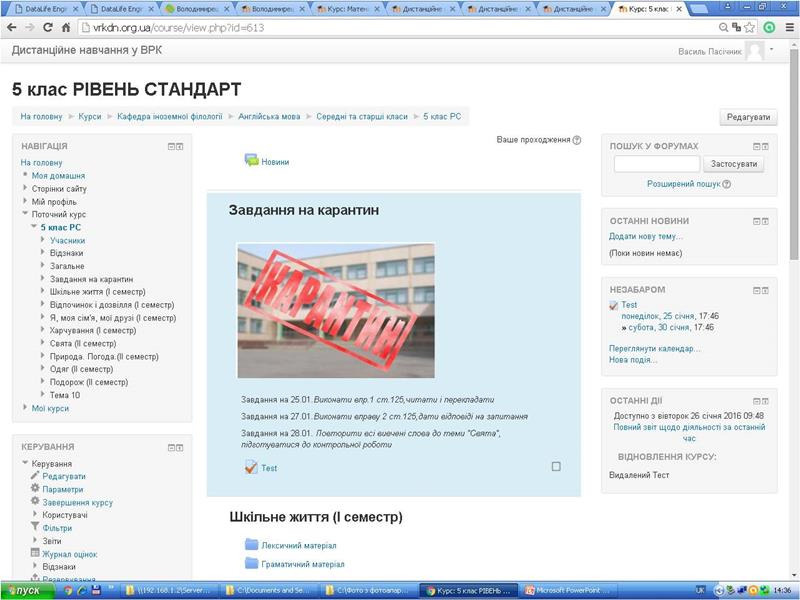Image resolution: width=800 pixels, height=600 pixels.
Task: Go to Курси in the breadcrumb
Action: [x=90, y=116]
